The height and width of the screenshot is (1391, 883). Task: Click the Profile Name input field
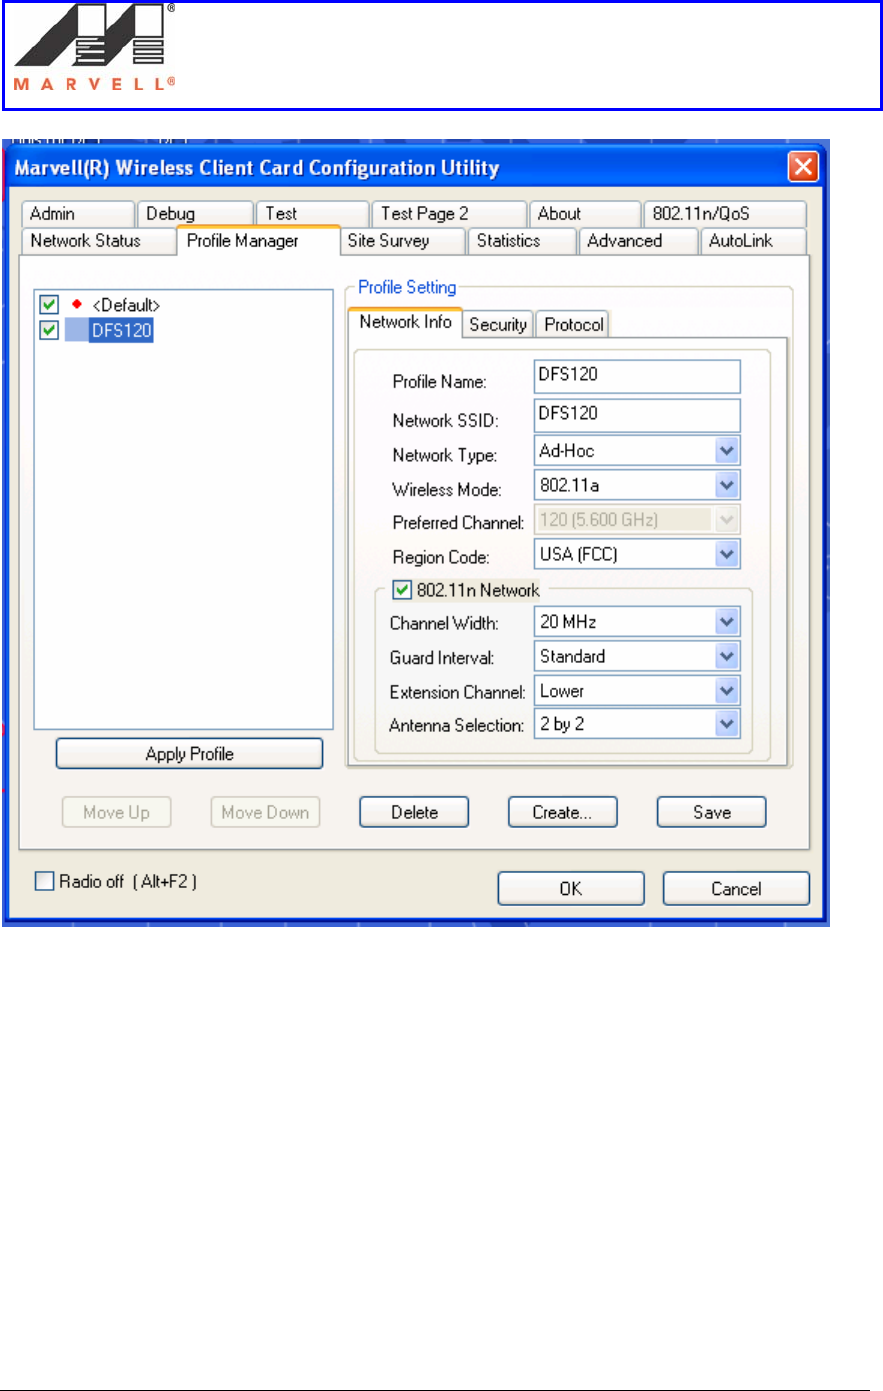(x=638, y=376)
